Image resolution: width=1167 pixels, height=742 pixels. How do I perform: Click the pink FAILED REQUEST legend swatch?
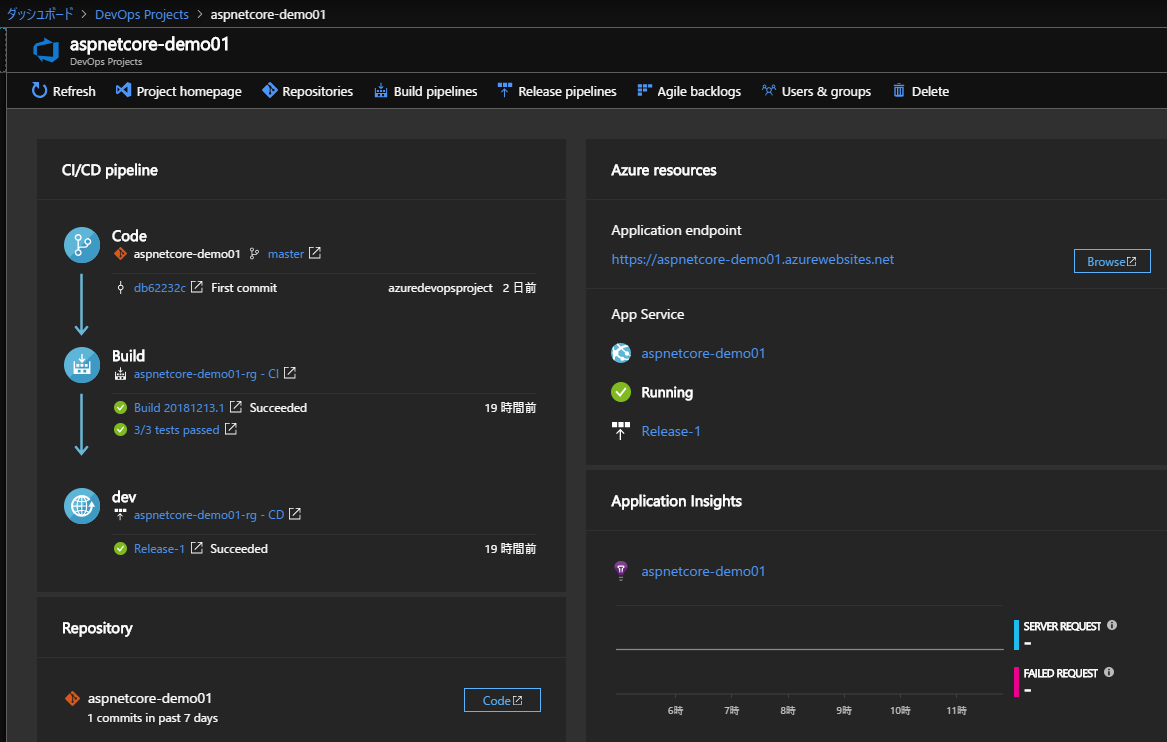coord(1017,682)
